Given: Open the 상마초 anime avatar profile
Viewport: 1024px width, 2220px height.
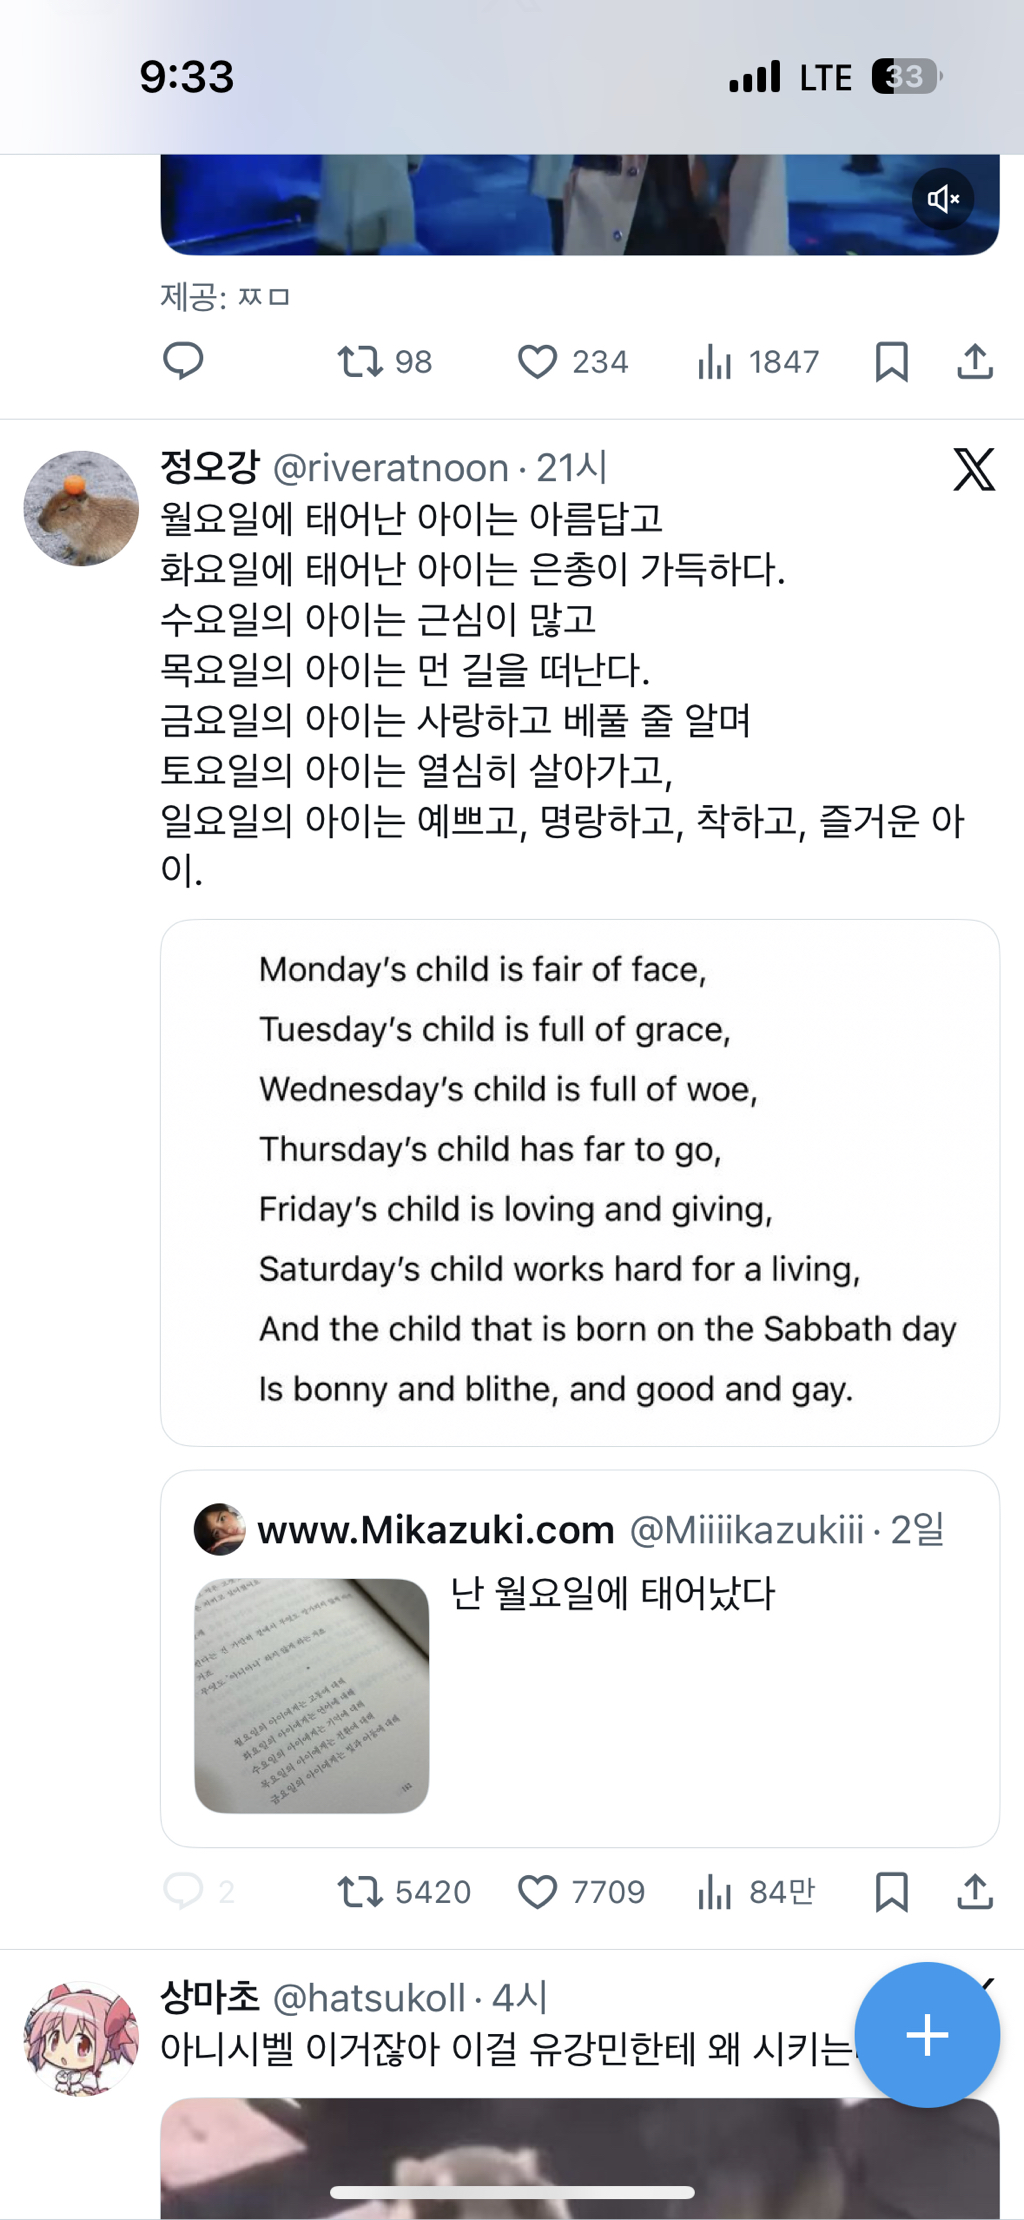Looking at the screenshot, I should [81, 2038].
